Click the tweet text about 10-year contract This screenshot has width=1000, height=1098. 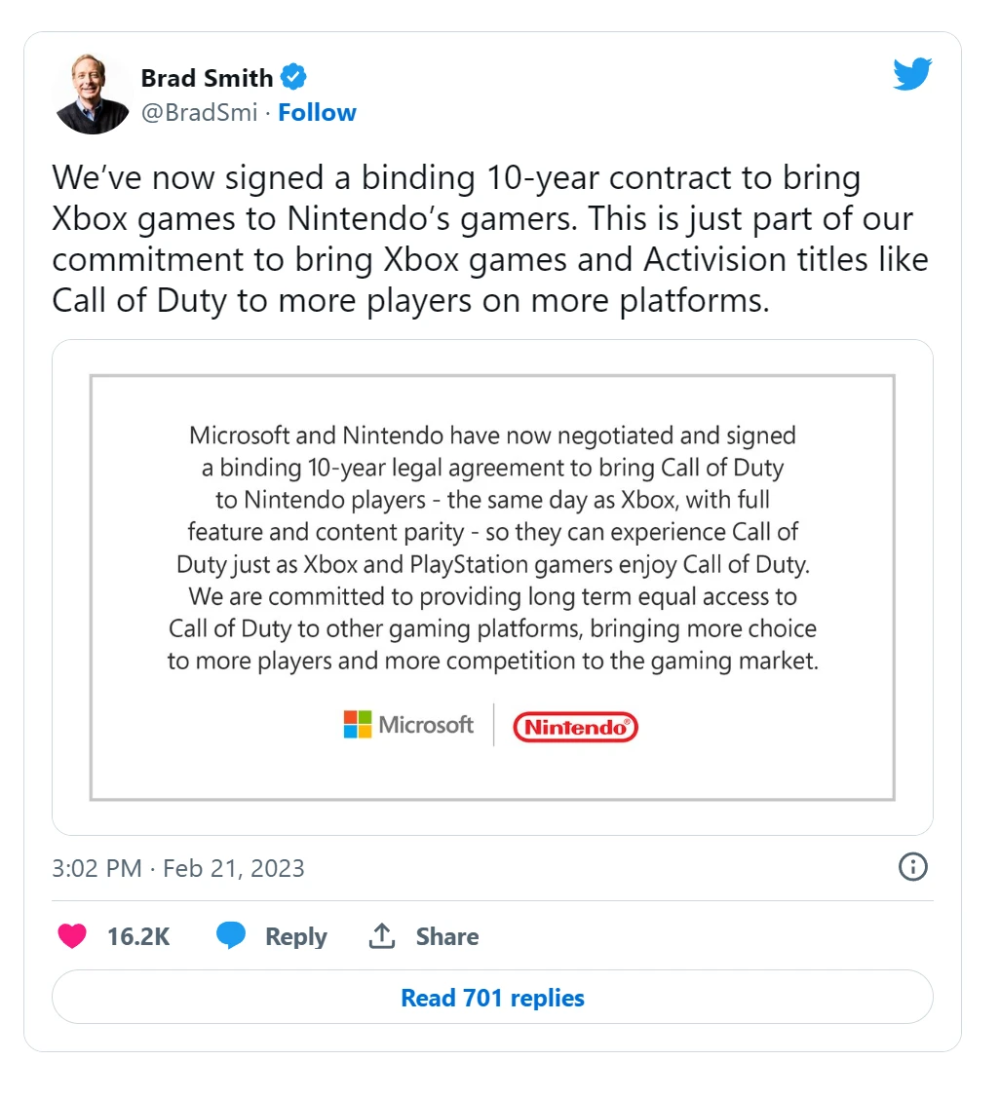490,239
